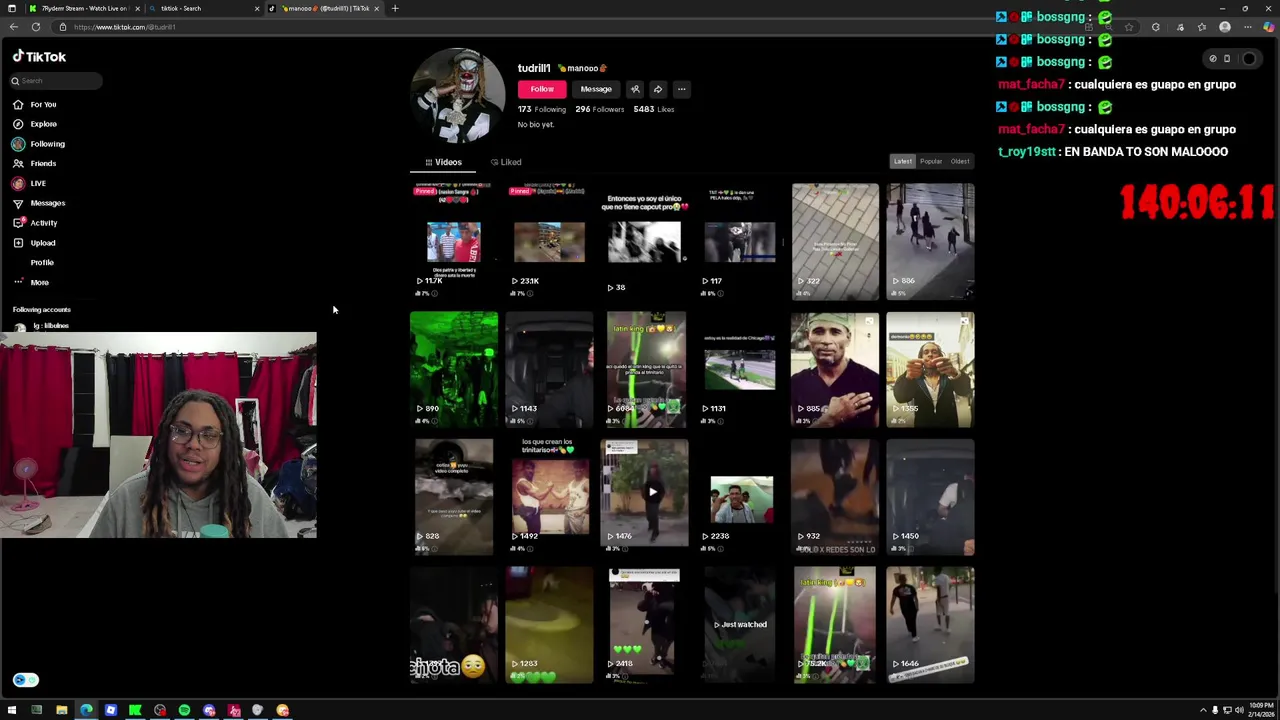
Task: Open File Explorer from the taskbar
Action: click(62, 710)
